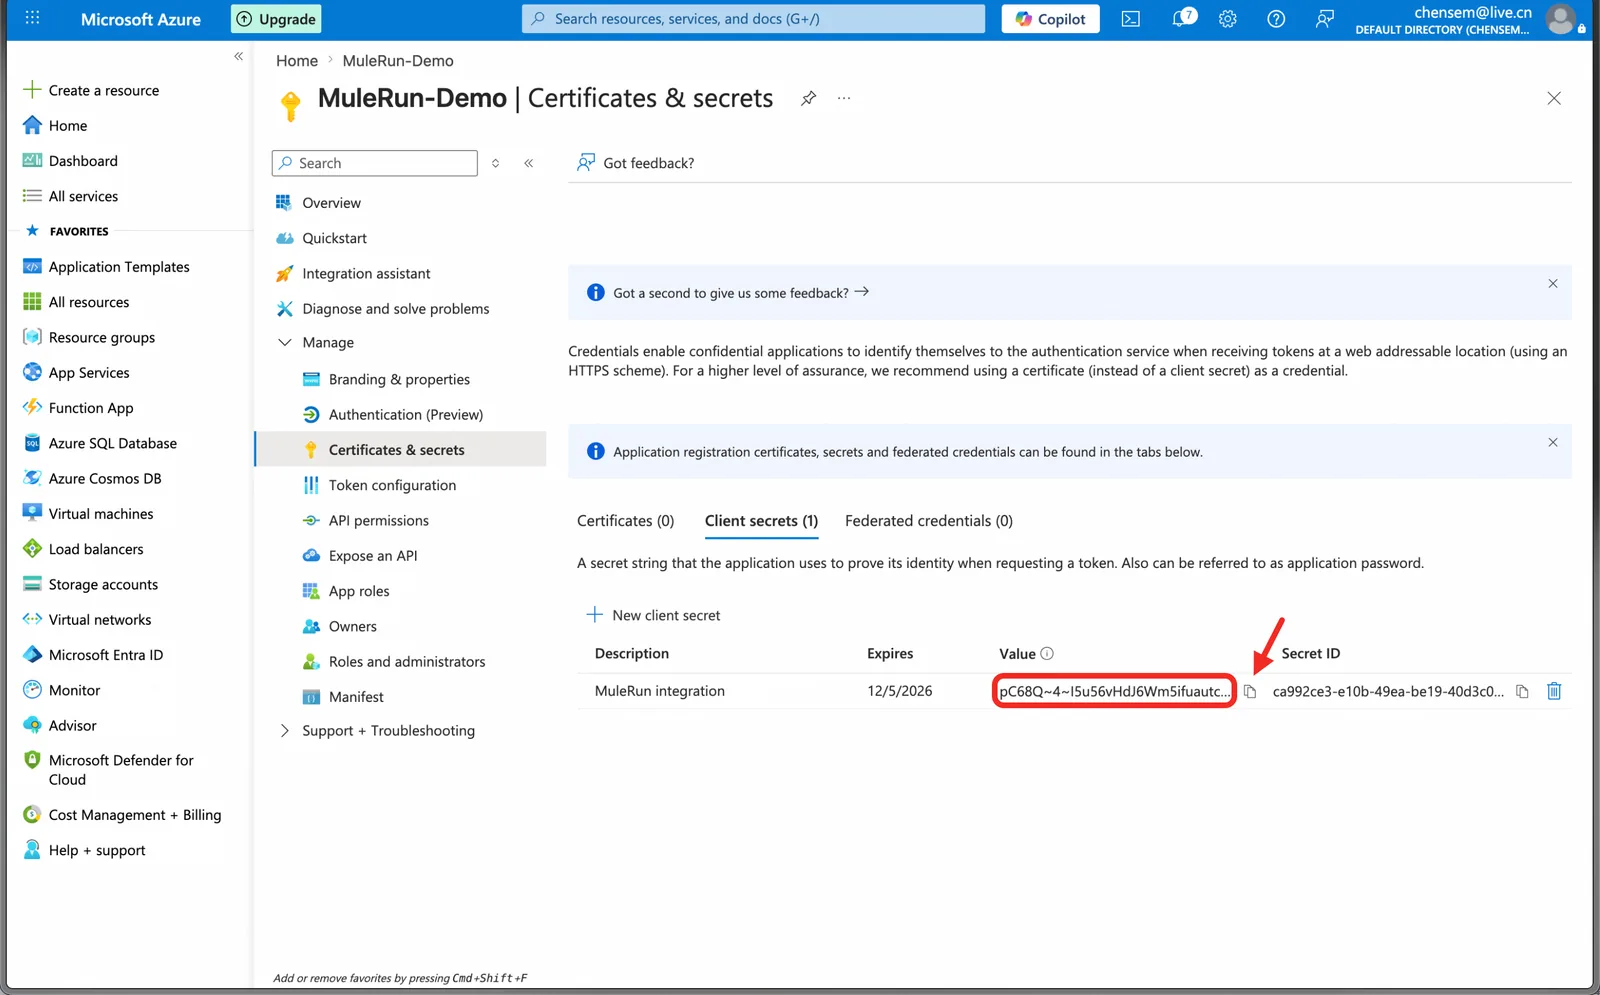This screenshot has height=995, width=1600.
Task: Focus the global search resources box
Action: tap(753, 19)
